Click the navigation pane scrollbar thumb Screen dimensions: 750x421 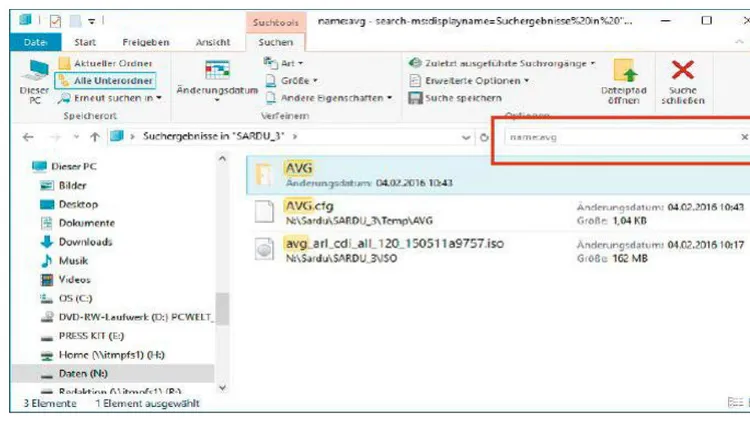[222, 309]
